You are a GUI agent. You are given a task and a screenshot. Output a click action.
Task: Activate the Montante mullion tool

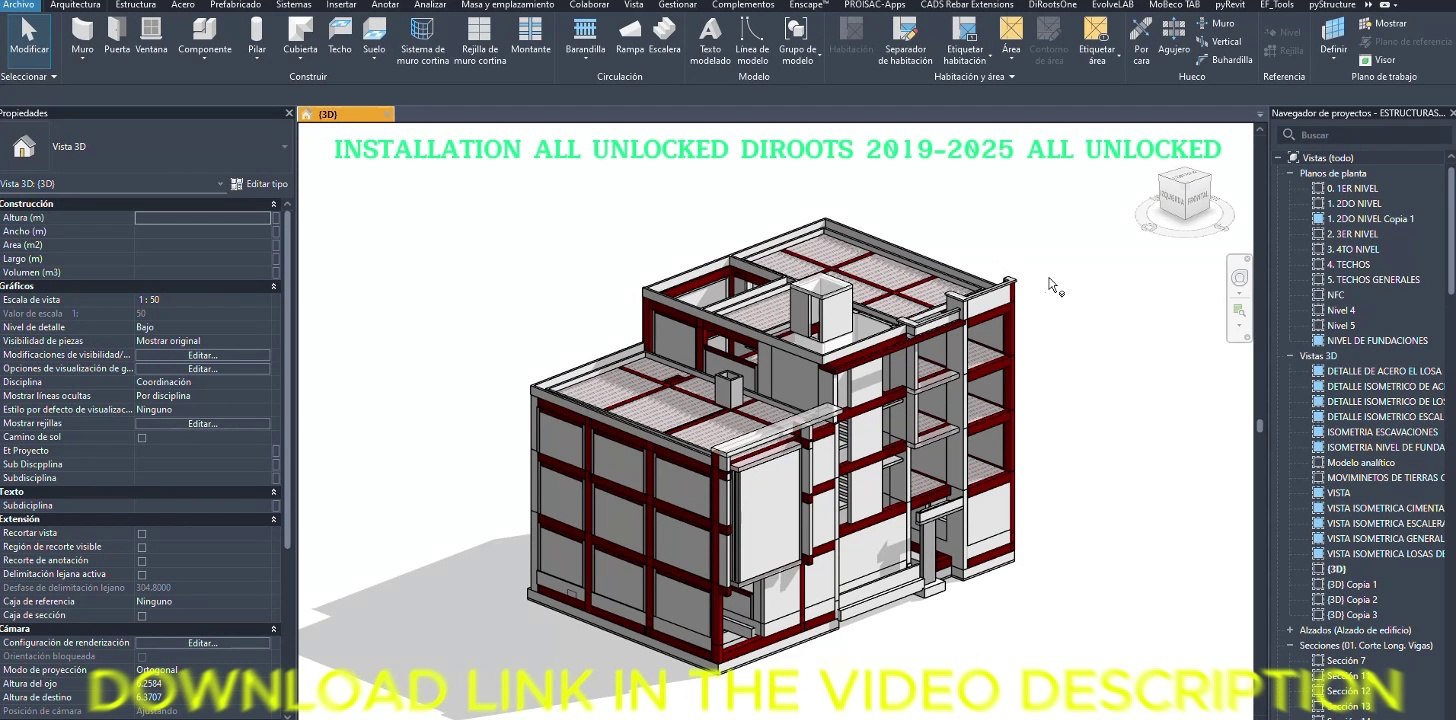[x=530, y=37]
